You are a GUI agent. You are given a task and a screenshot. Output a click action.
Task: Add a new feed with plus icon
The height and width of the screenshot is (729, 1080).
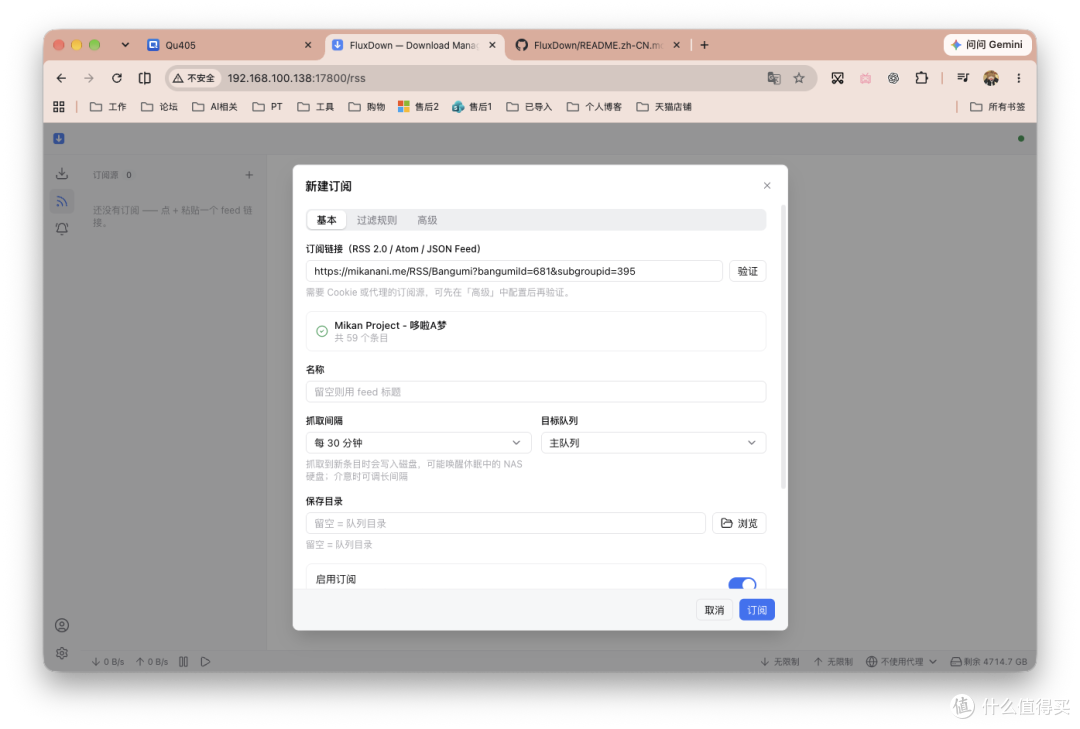point(249,175)
